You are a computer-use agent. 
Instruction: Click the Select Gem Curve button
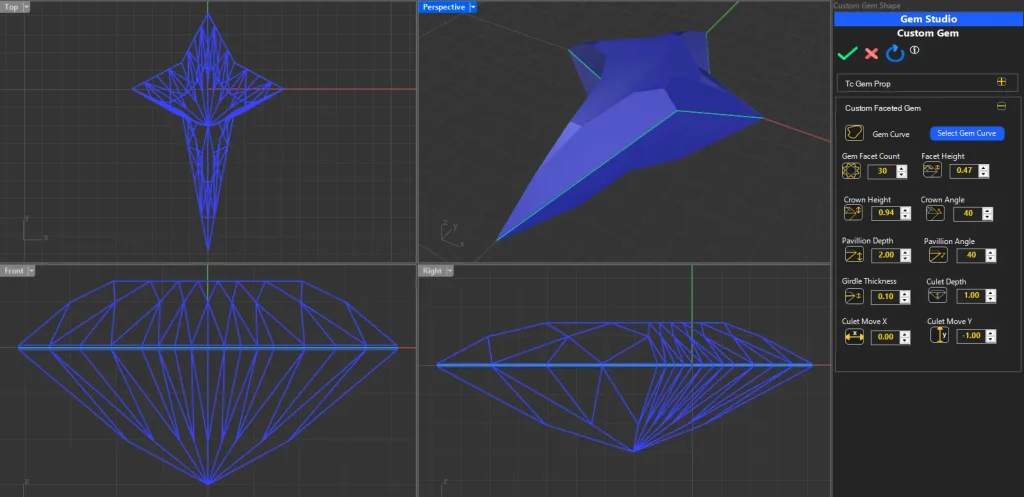(x=967, y=133)
